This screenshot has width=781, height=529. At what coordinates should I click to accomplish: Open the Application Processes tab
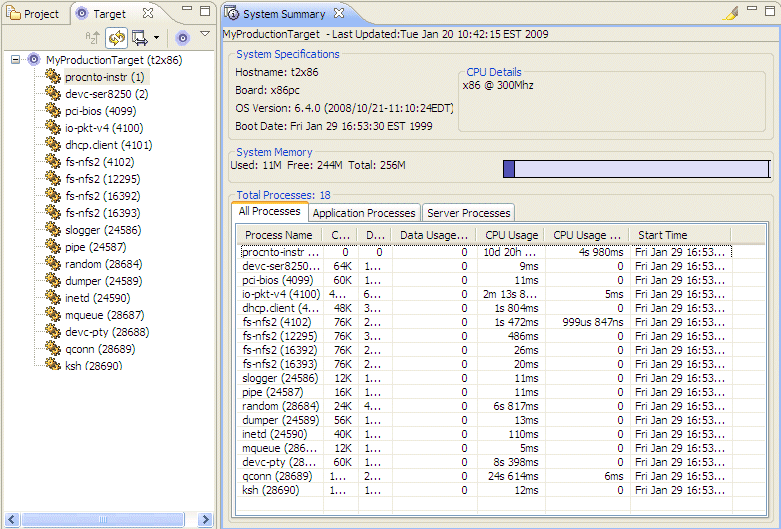tap(363, 213)
